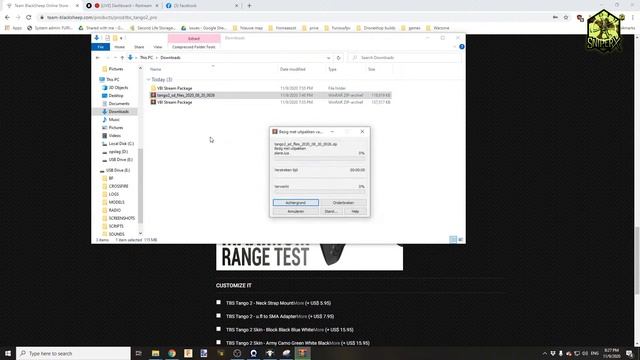This screenshot has width=640, height=360.
Task: Open the Dronershop builds bookmark folder
Action: (376, 28)
